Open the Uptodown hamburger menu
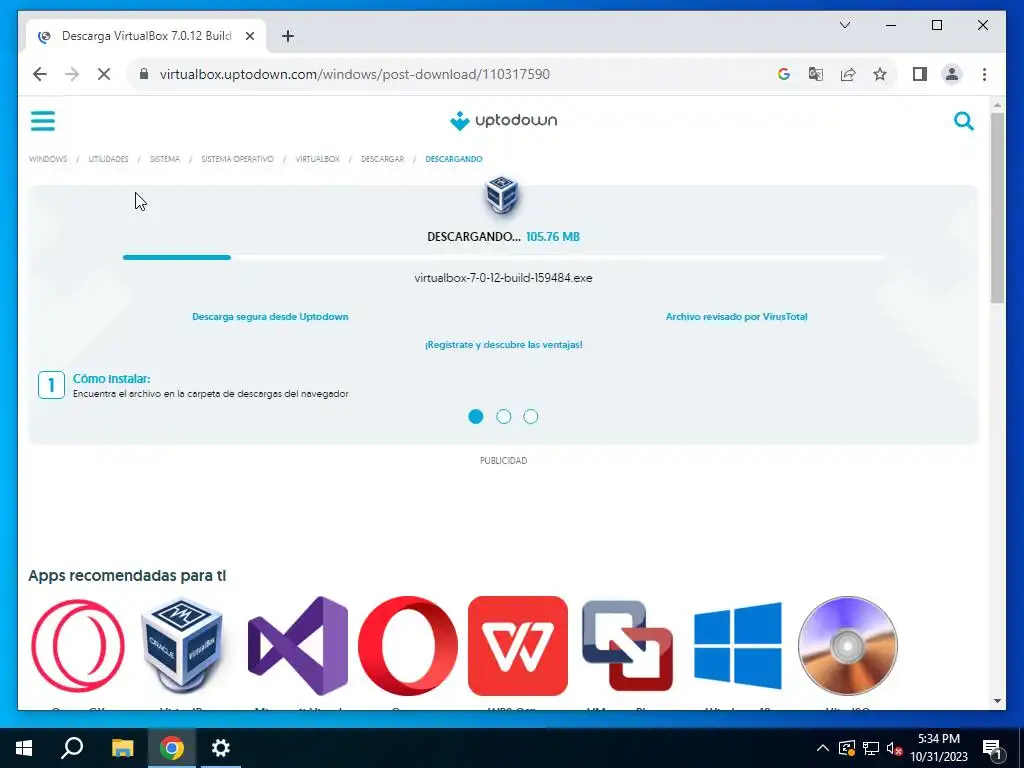 tap(43, 121)
